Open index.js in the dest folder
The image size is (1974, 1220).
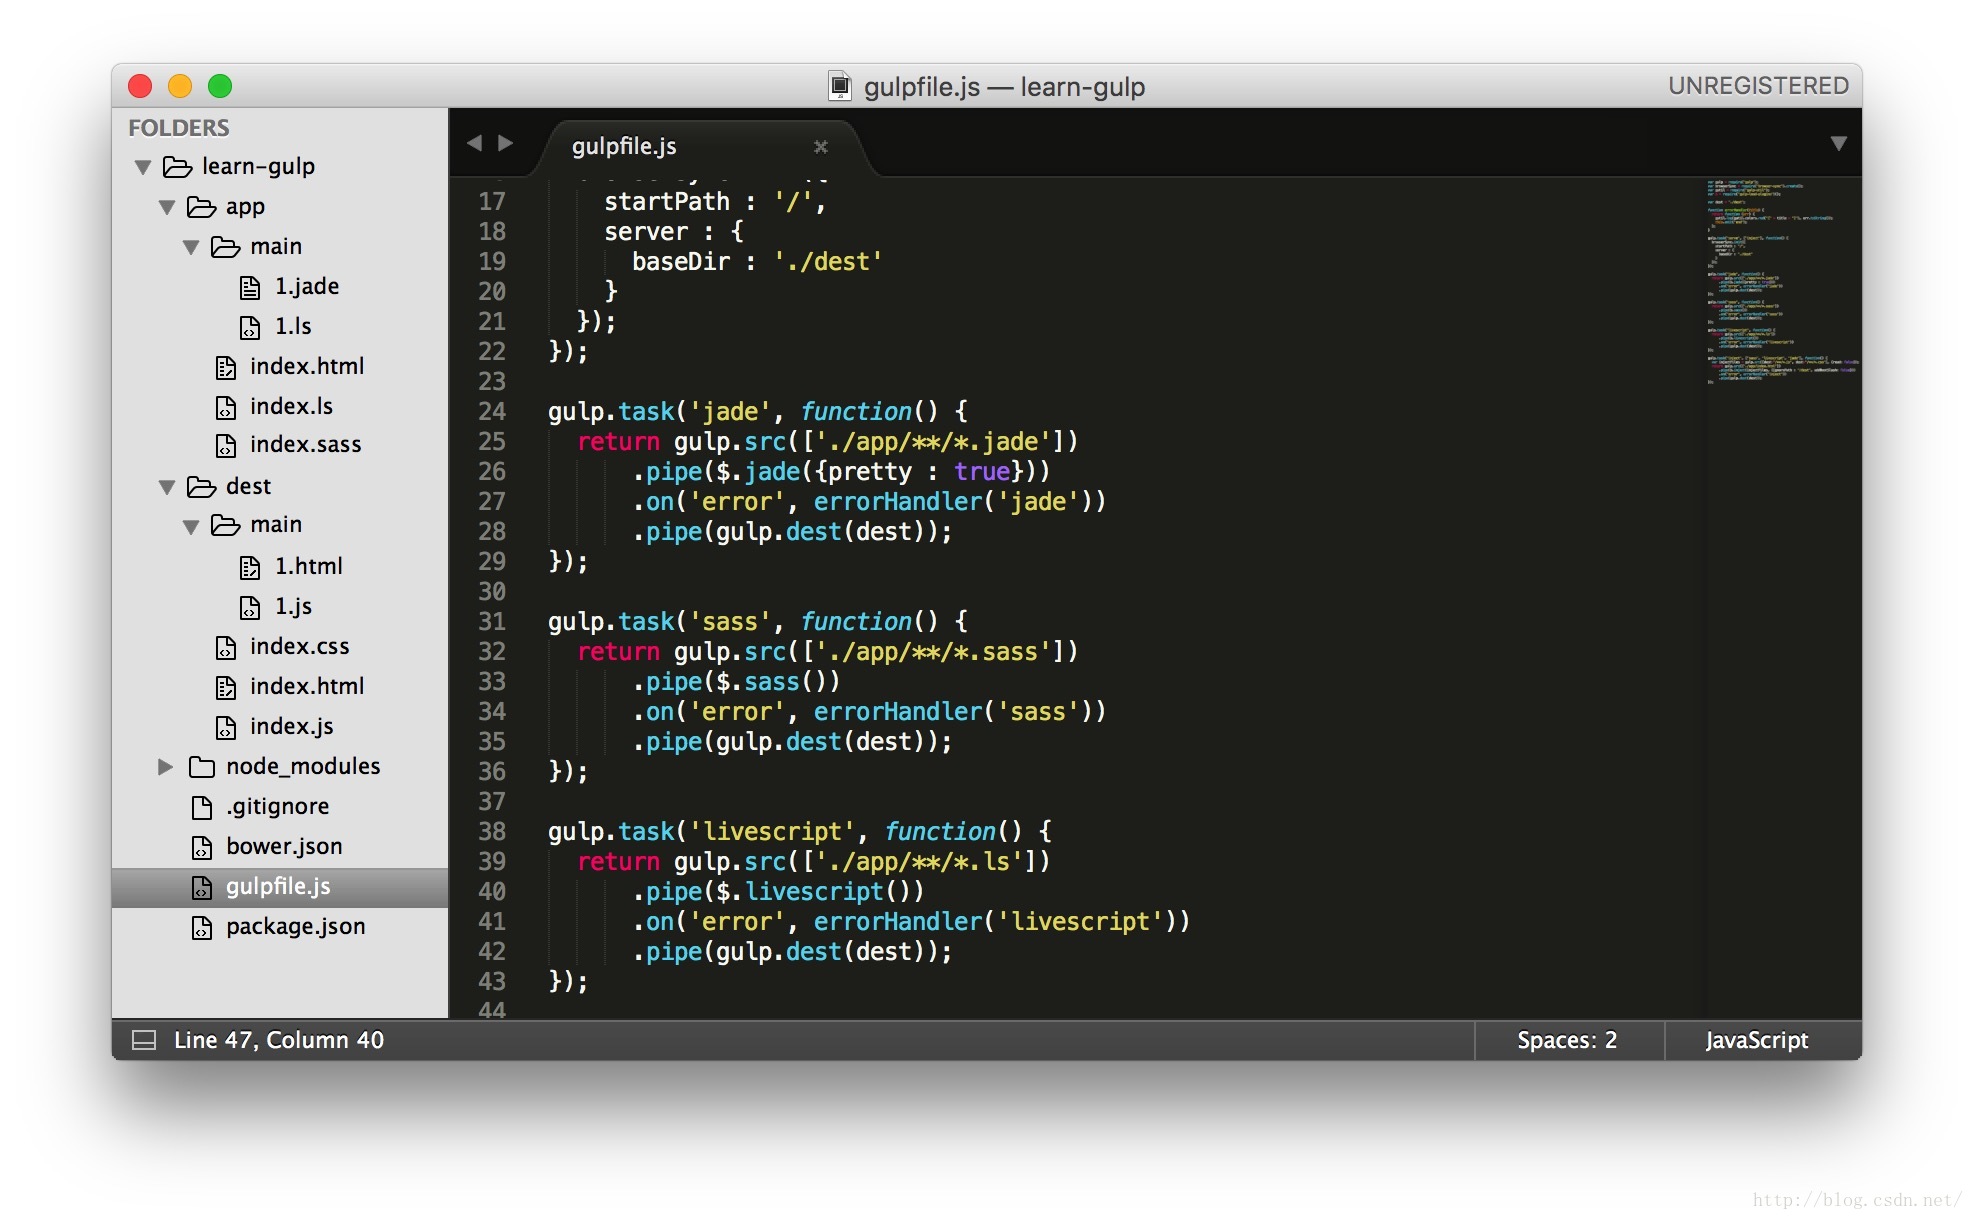292,726
